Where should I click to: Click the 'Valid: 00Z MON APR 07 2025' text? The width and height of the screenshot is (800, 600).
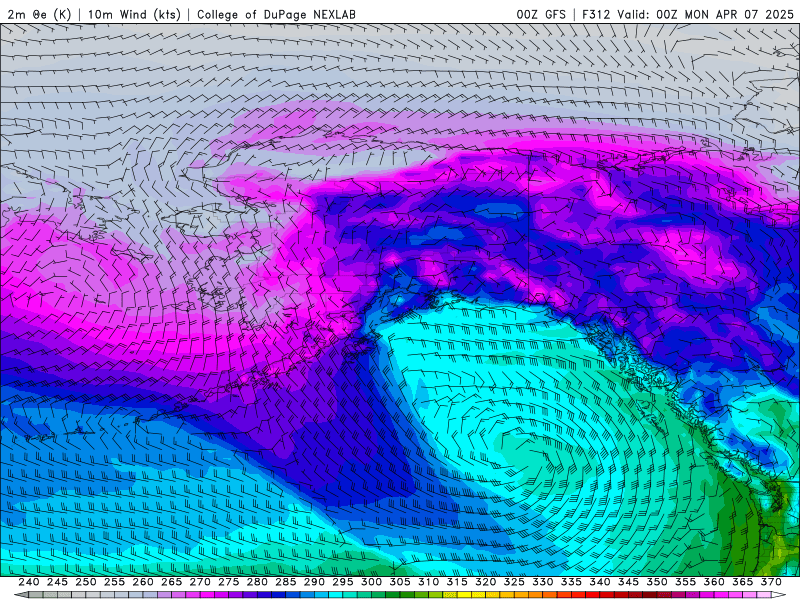click(706, 14)
